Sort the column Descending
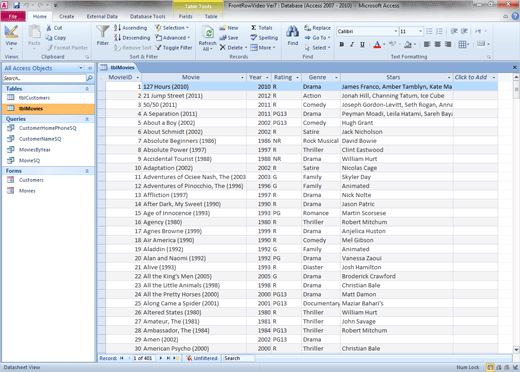520x372 pixels. 132,38
